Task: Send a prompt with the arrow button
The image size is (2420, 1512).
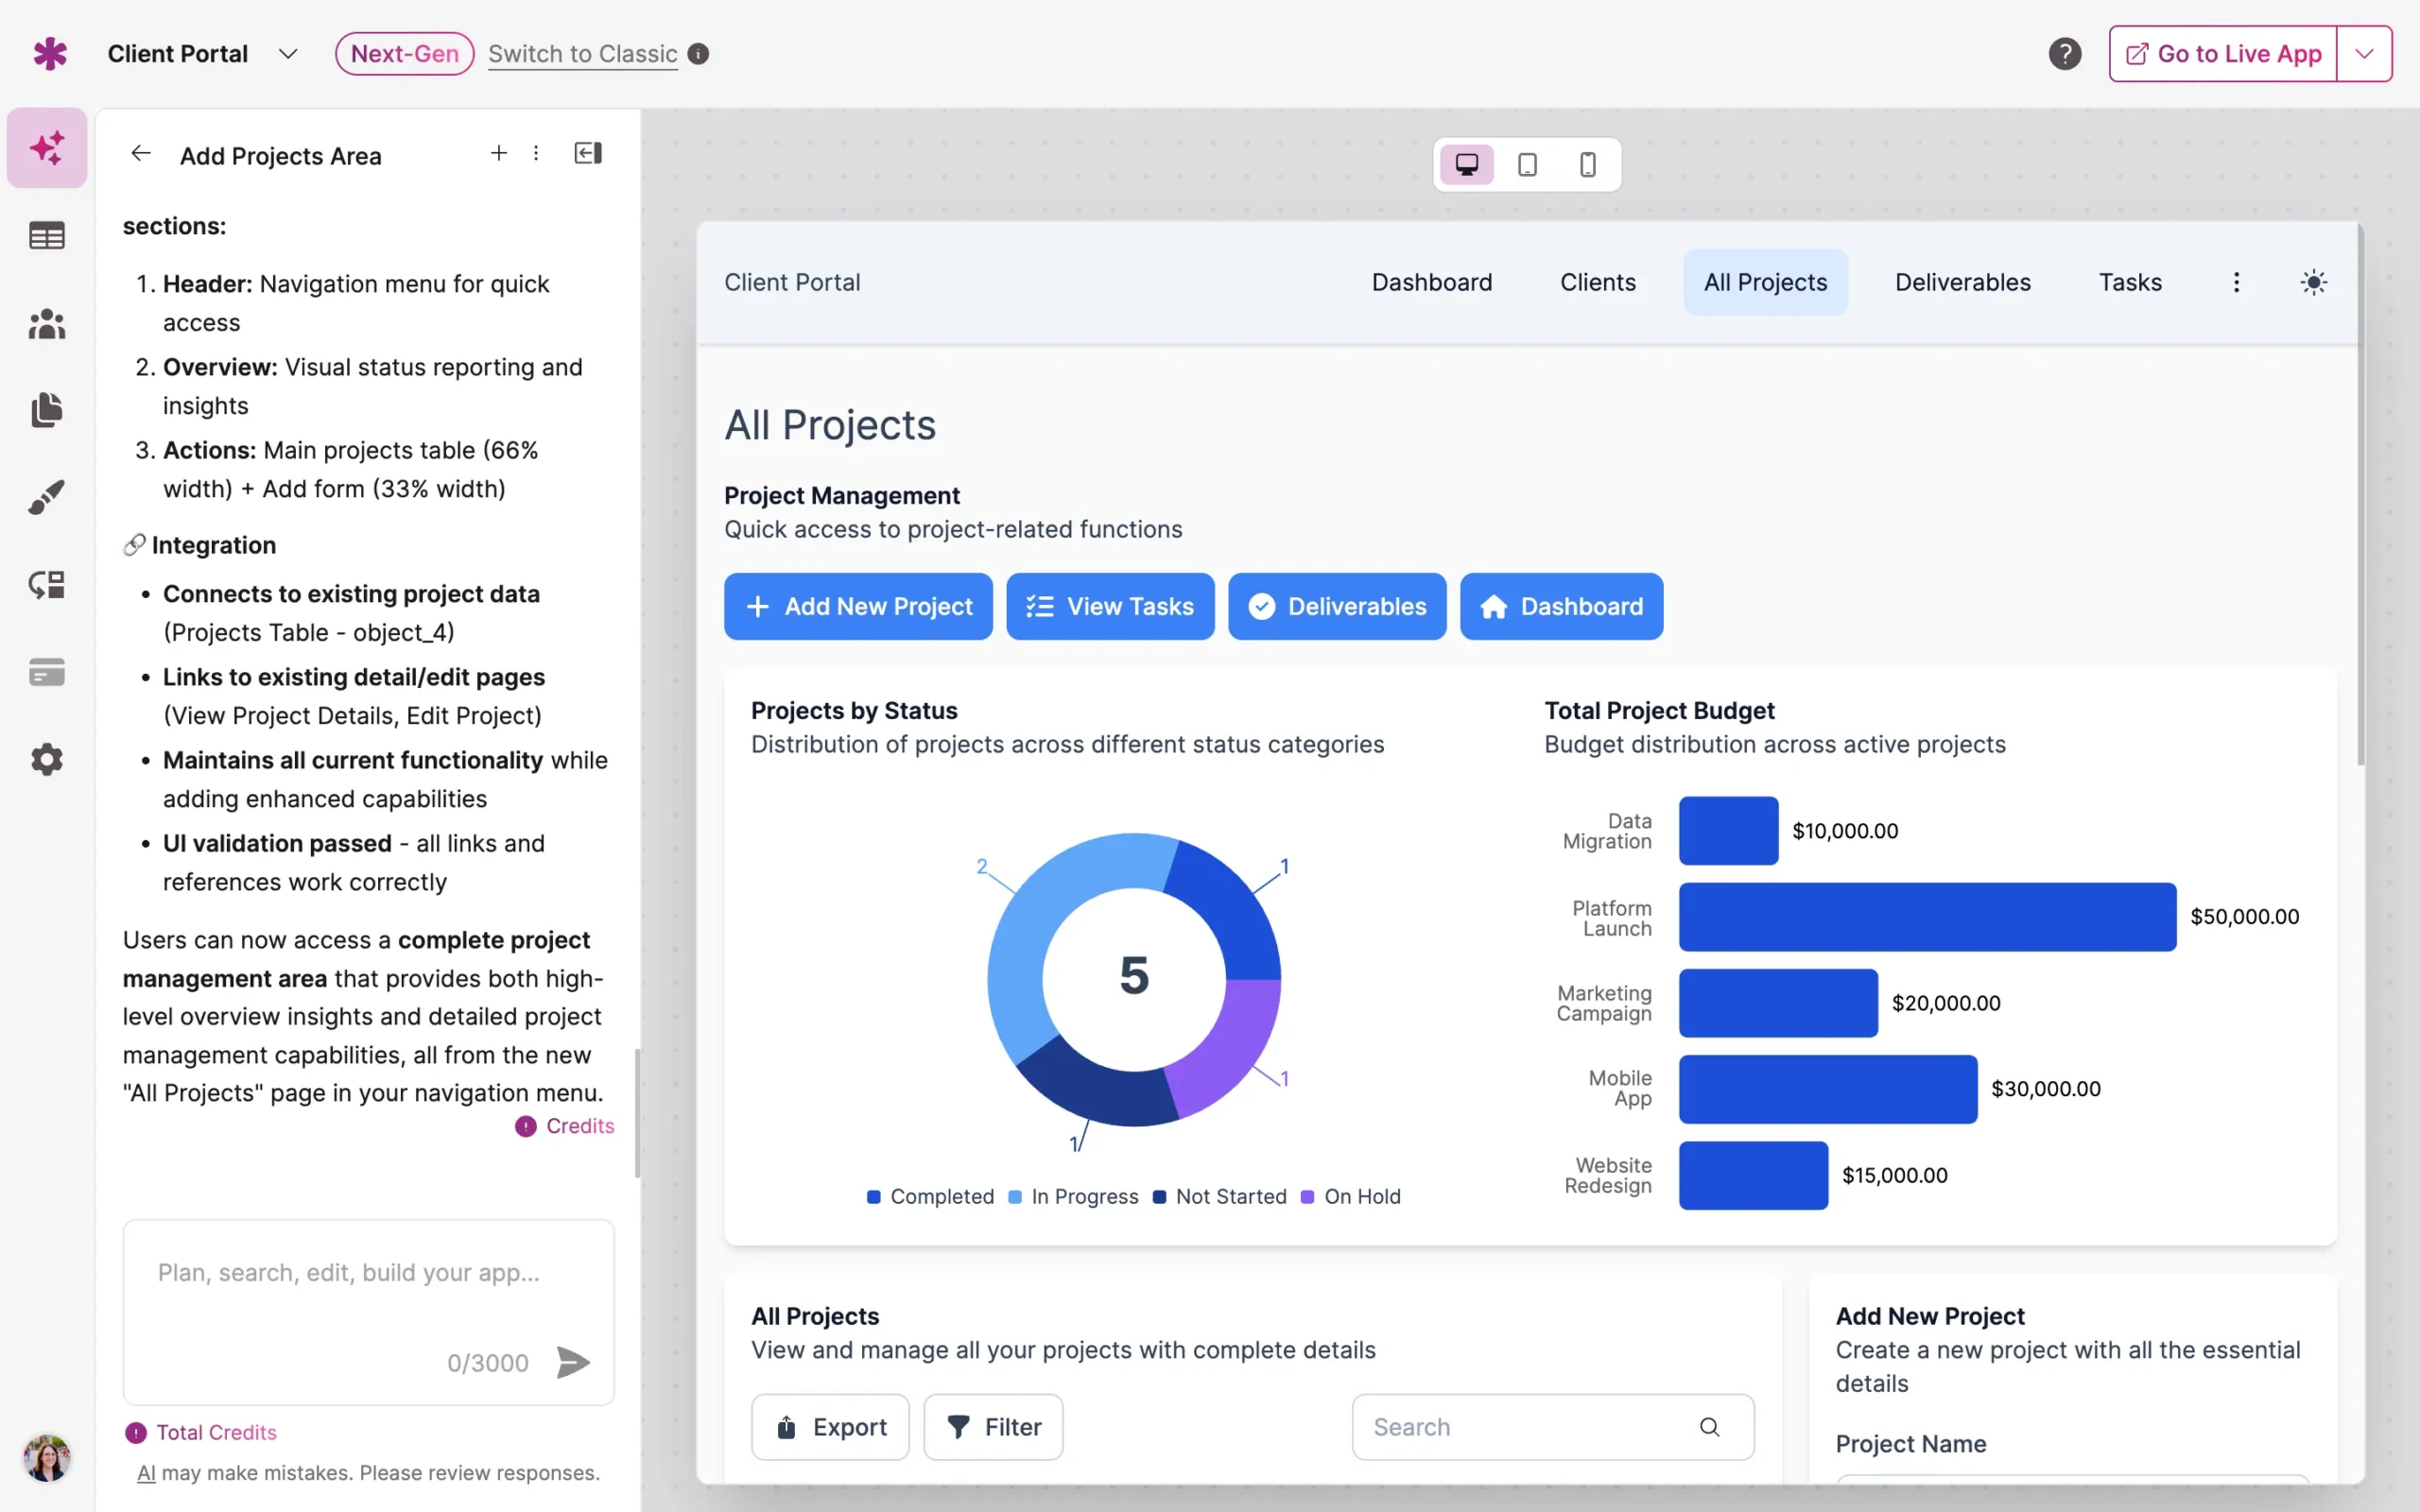Action: click(x=572, y=1362)
